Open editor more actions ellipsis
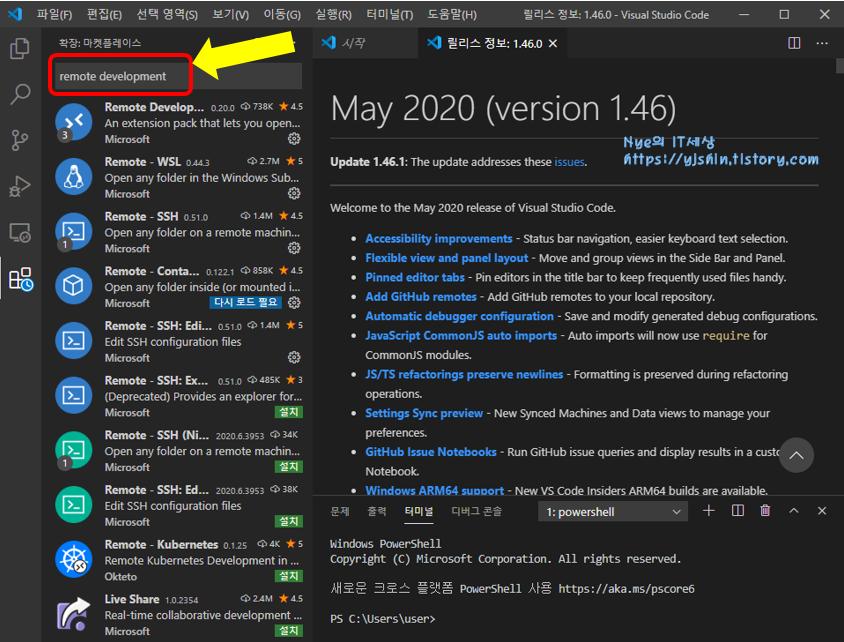The height and width of the screenshot is (642, 844). coord(822,43)
